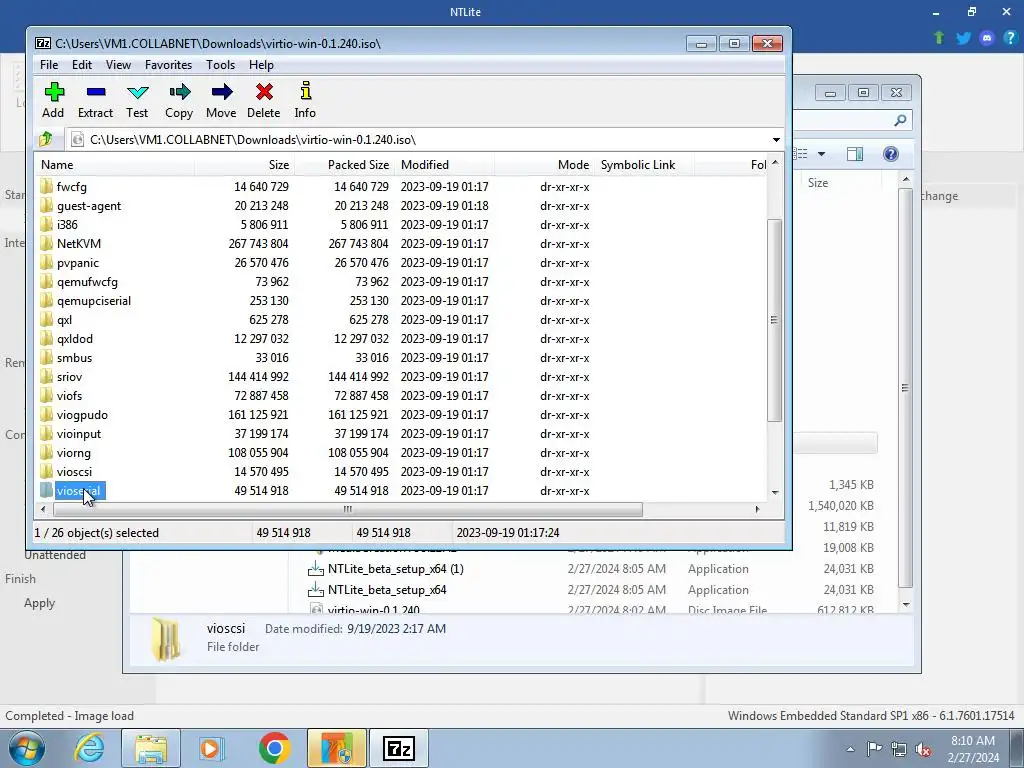Toggle the Explorer preview pane icon
This screenshot has width=1024, height=768.
pyautogui.click(x=855, y=154)
